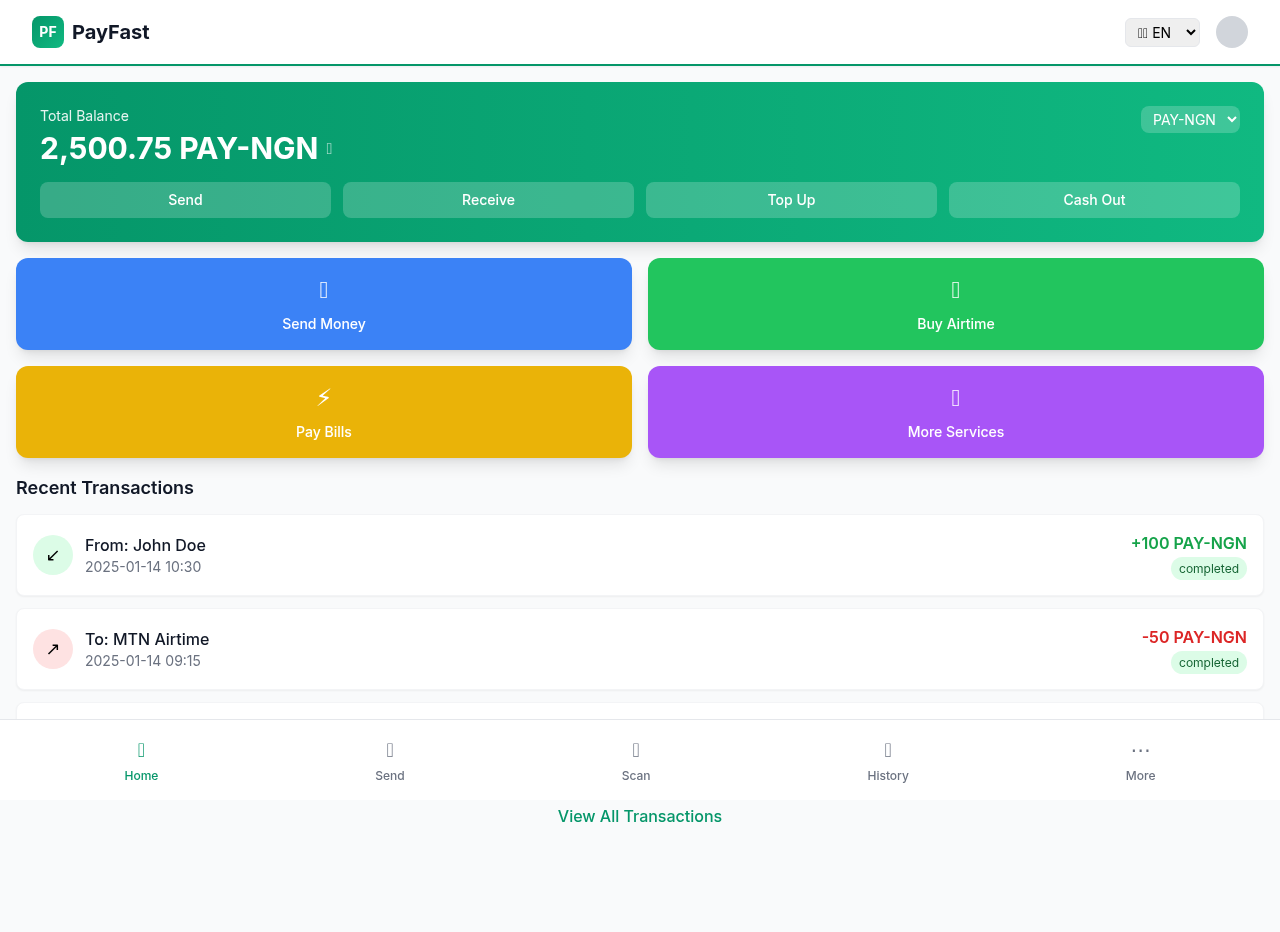1280x932 pixels.
Task: Click the phone icon on Buy Airtime card
Action: (x=955, y=290)
